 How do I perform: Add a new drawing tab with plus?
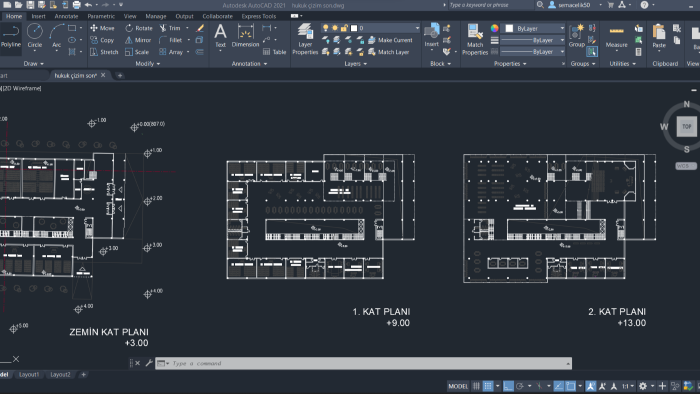(x=120, y=75)
